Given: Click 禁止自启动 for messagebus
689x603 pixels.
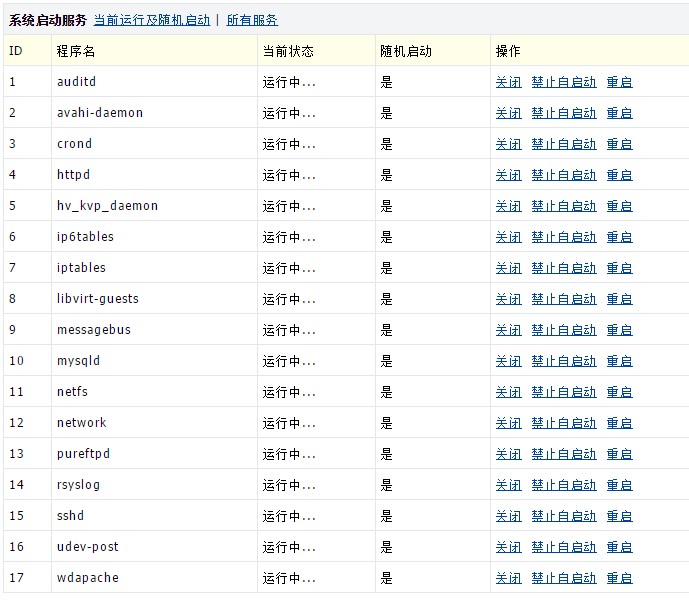Looking at the screenshot, I should [x=564, y=330].
